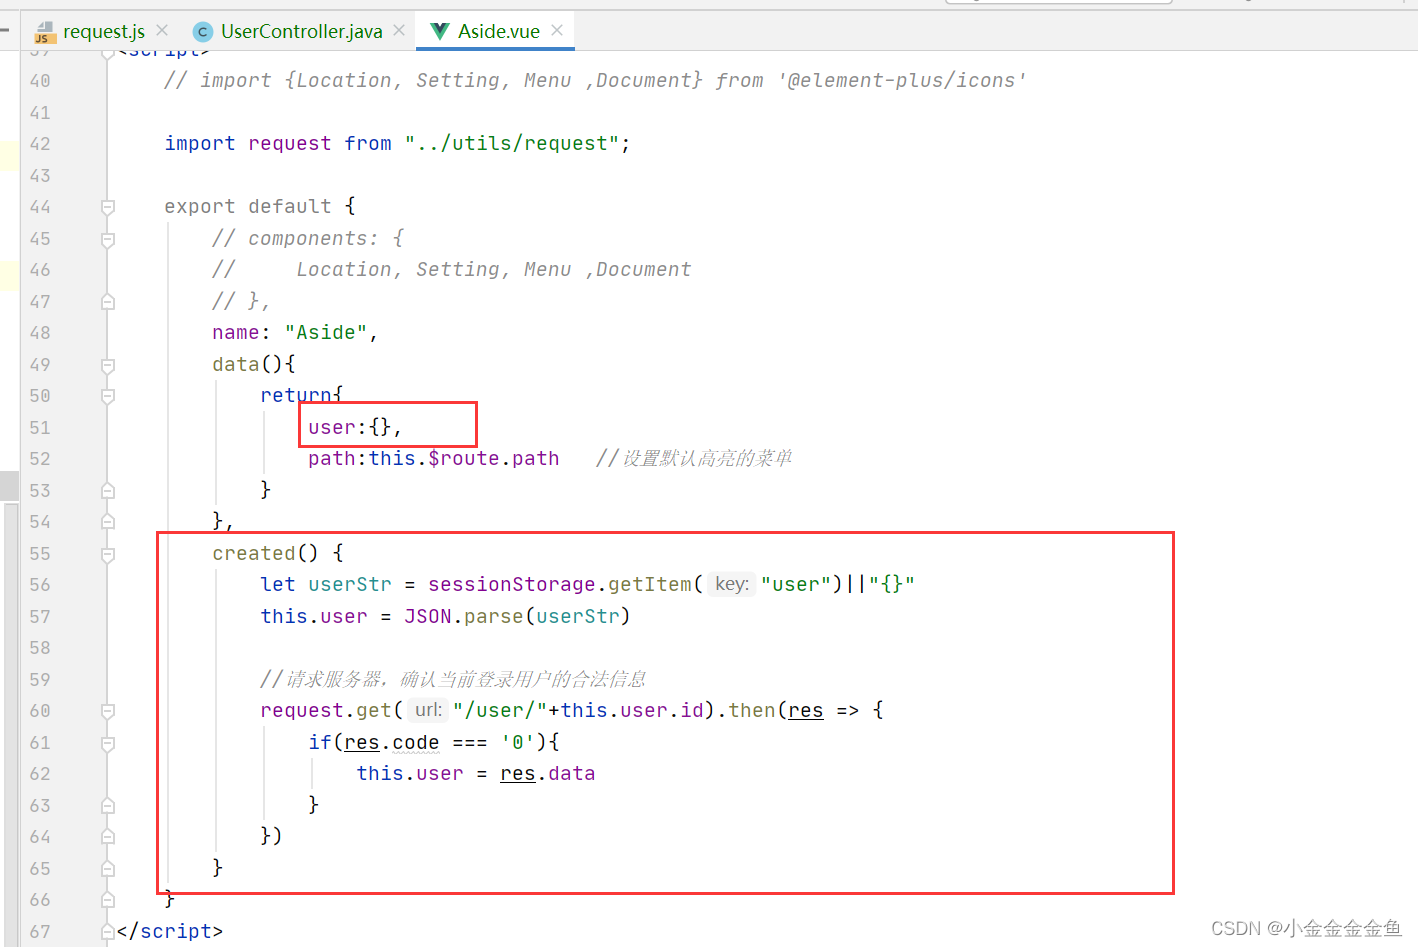Click the name property "Aside" string
This screenshot has height=947, width=1418.
pos(326,333)
